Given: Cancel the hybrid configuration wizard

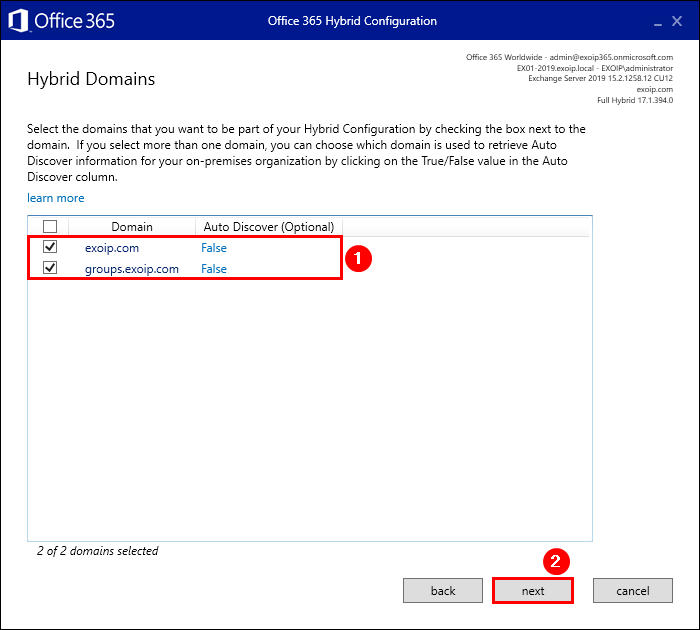Looking at the screenshot, I should coord(632,591).
